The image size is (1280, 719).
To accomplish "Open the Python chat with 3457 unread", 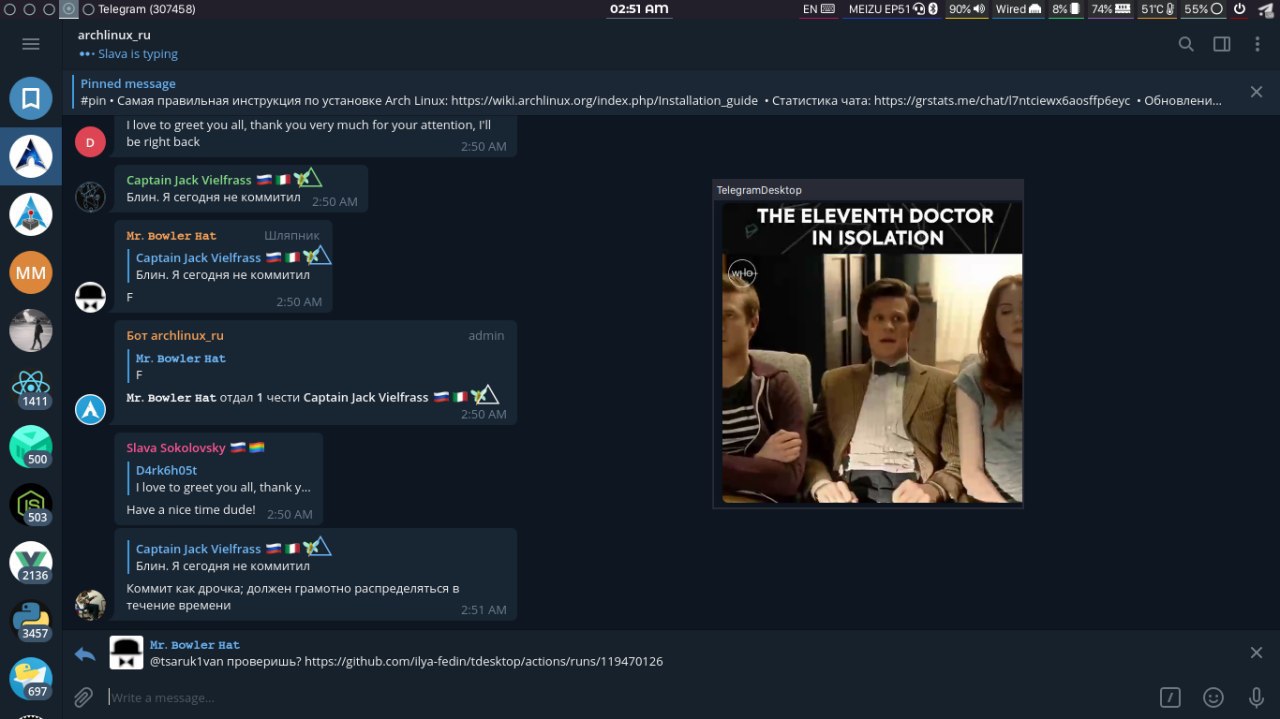I will tap(31, 620).
